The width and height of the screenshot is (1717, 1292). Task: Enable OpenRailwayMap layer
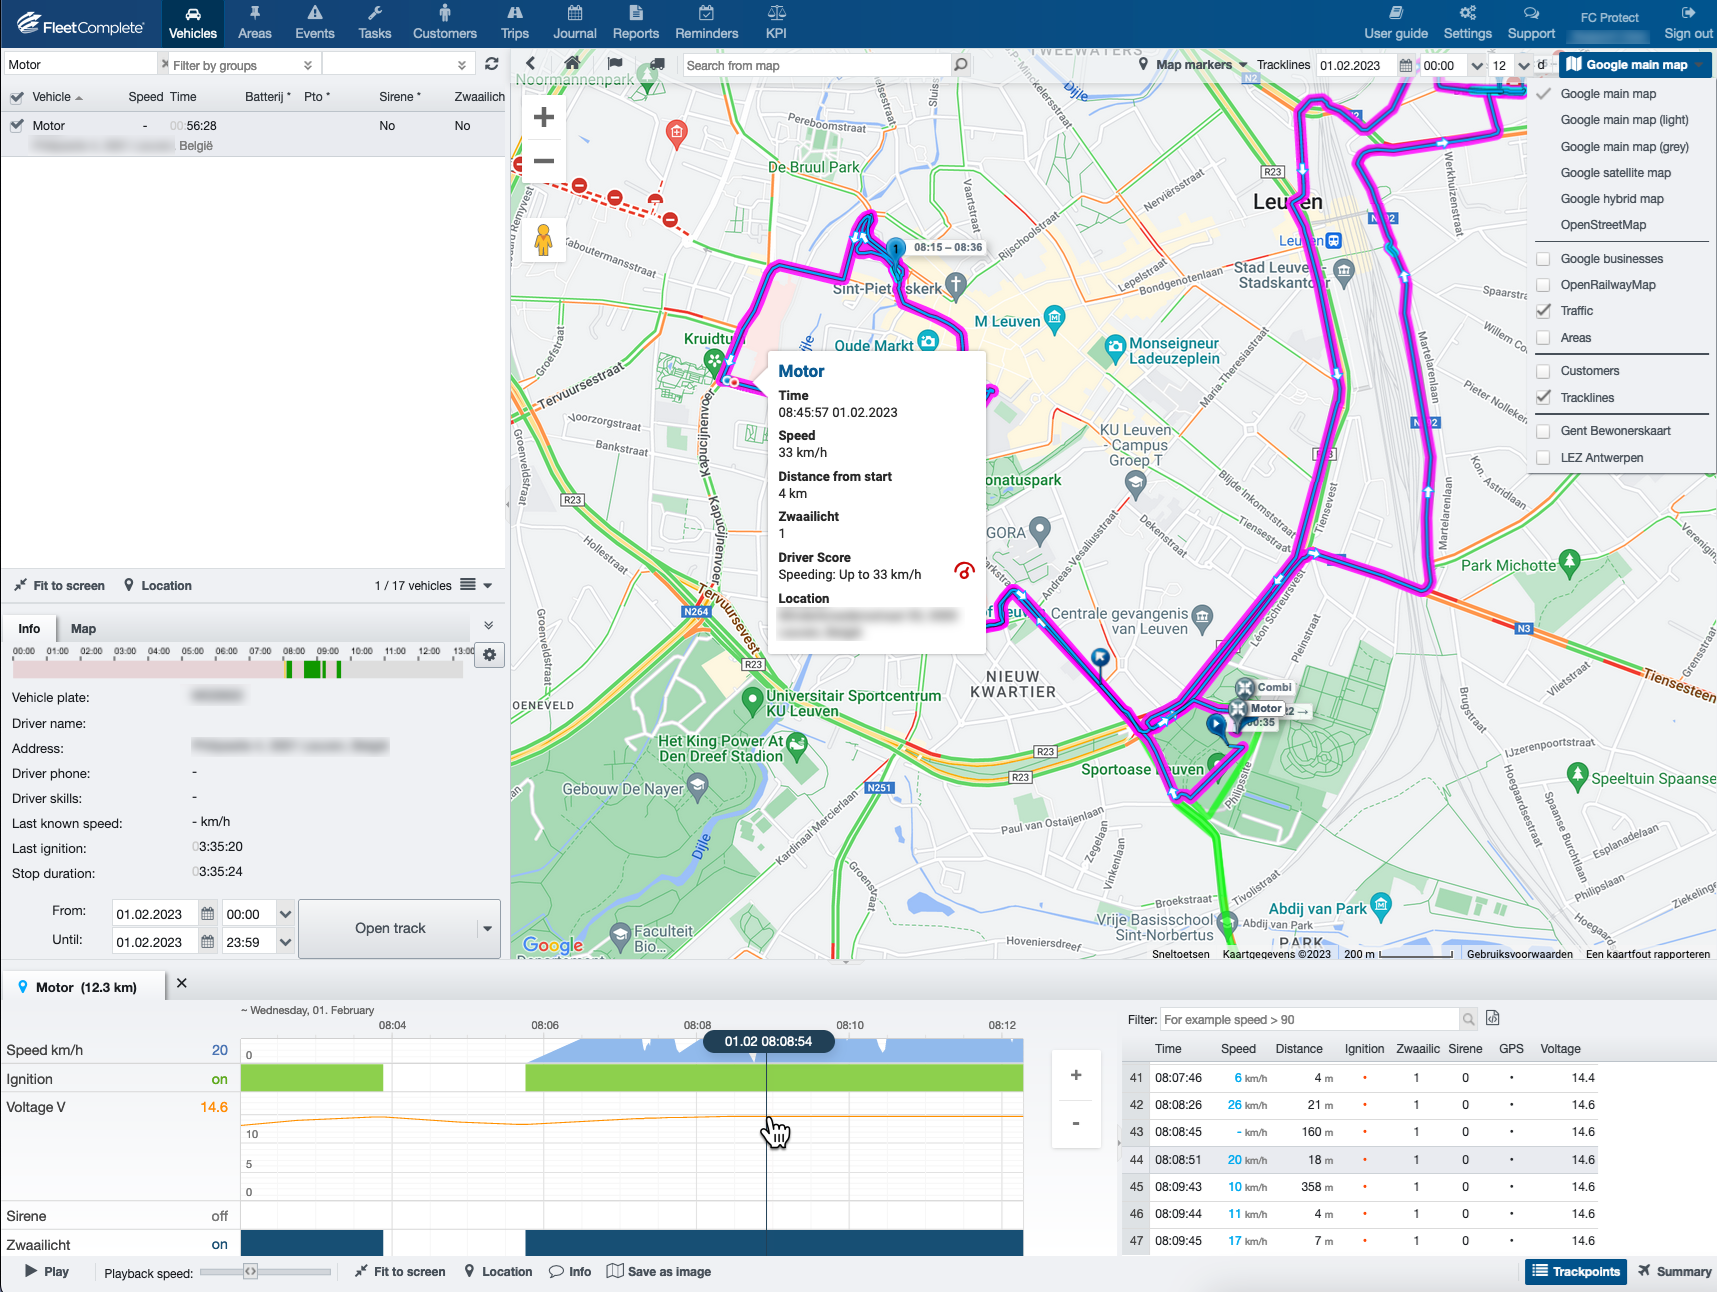tap(1543, 285)
